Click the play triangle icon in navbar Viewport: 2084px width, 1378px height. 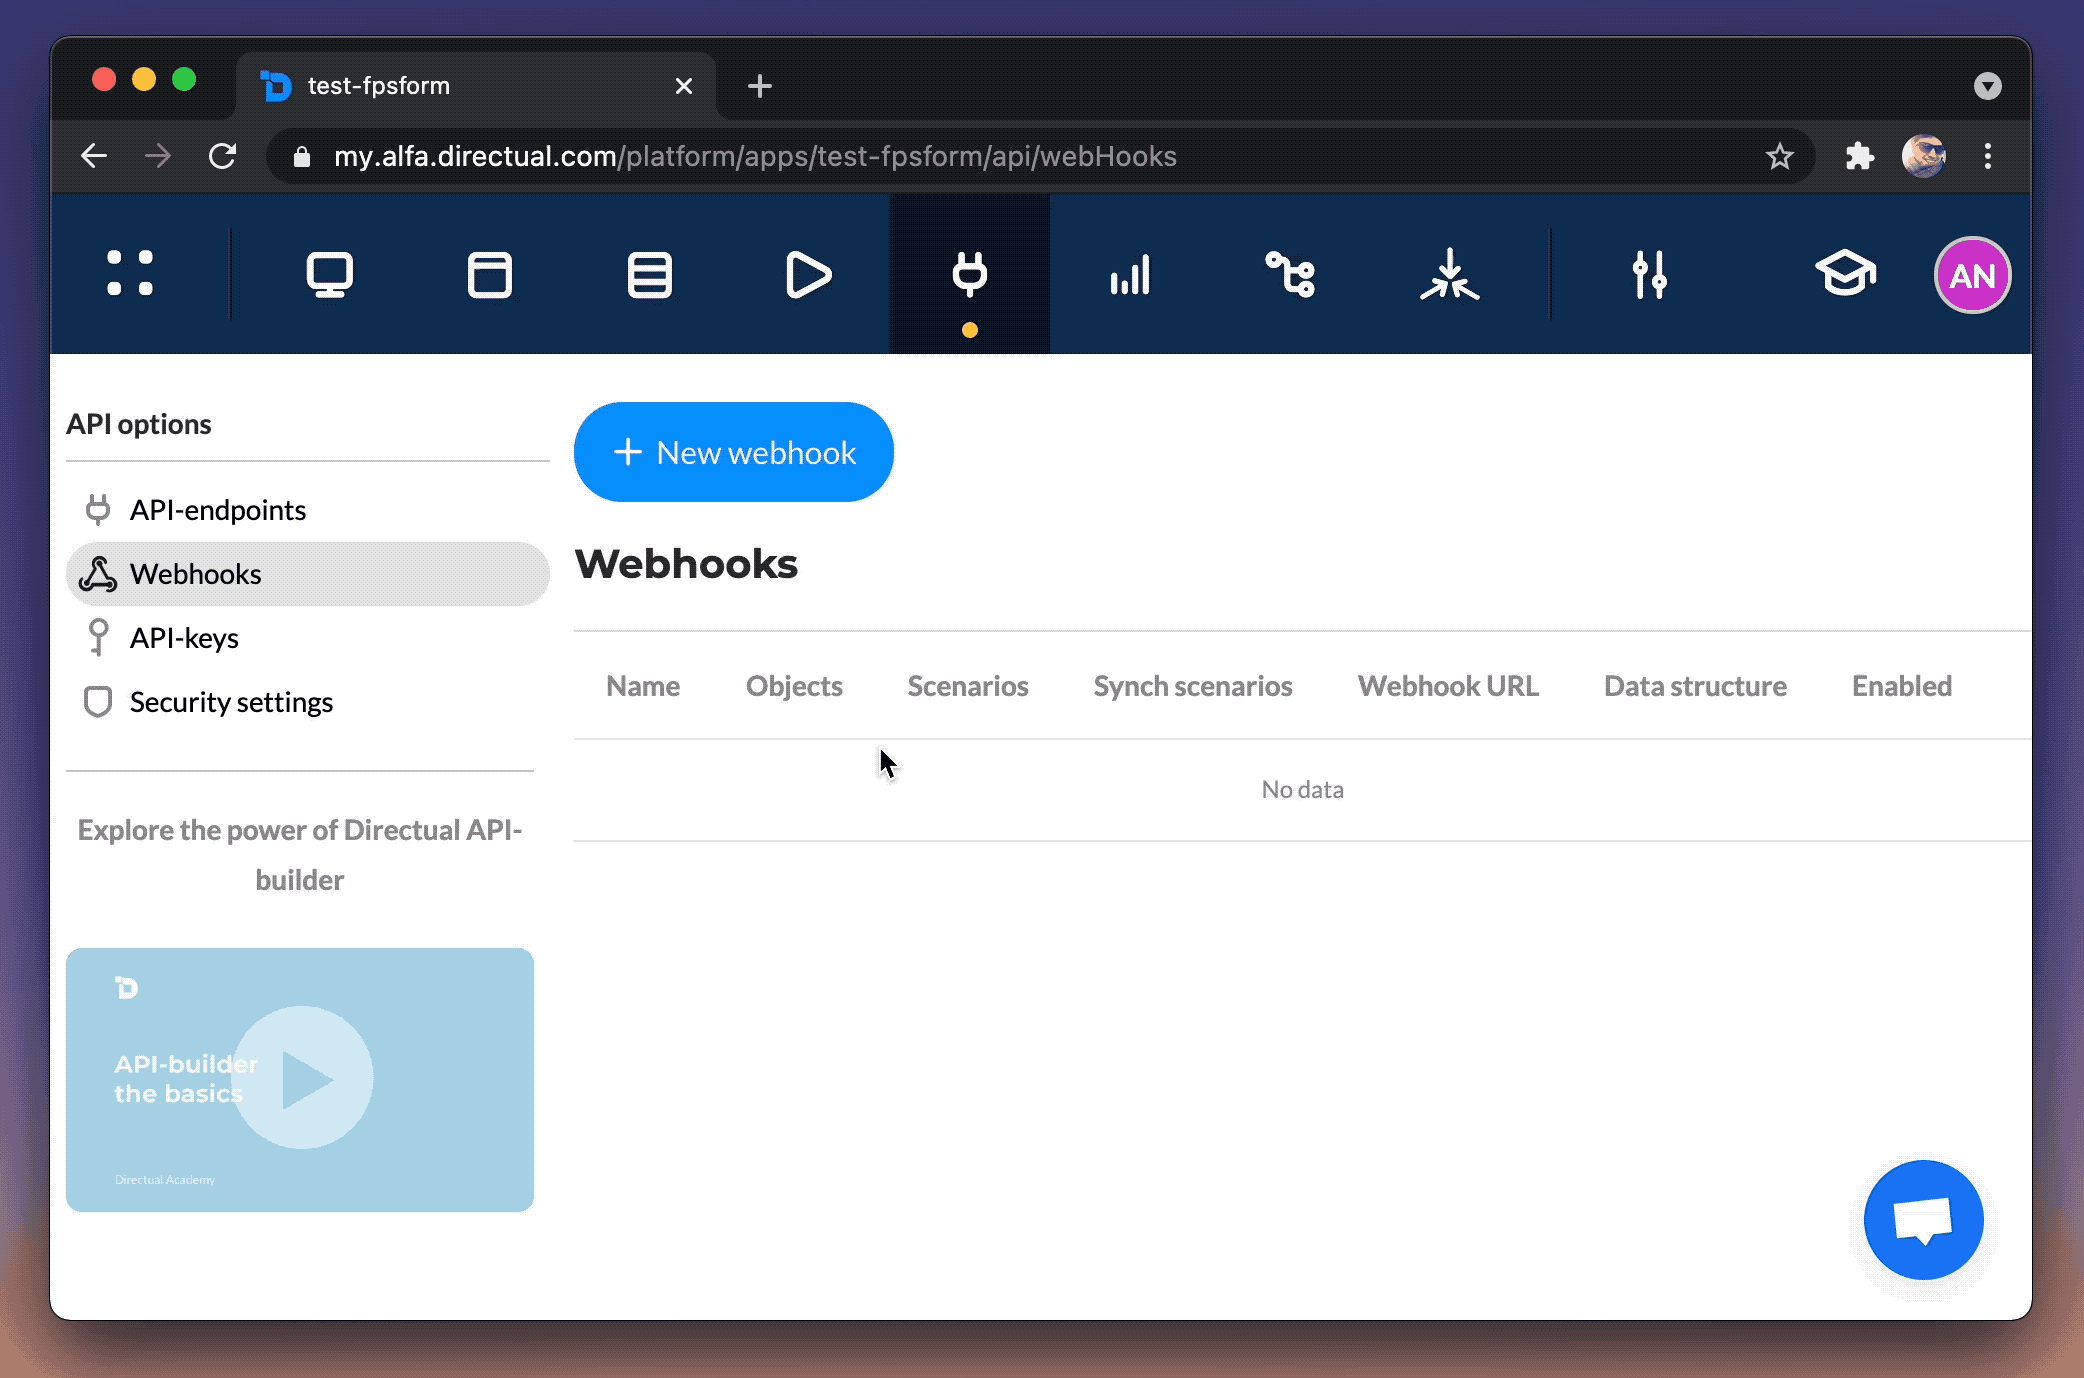click(x=808, y=275)
